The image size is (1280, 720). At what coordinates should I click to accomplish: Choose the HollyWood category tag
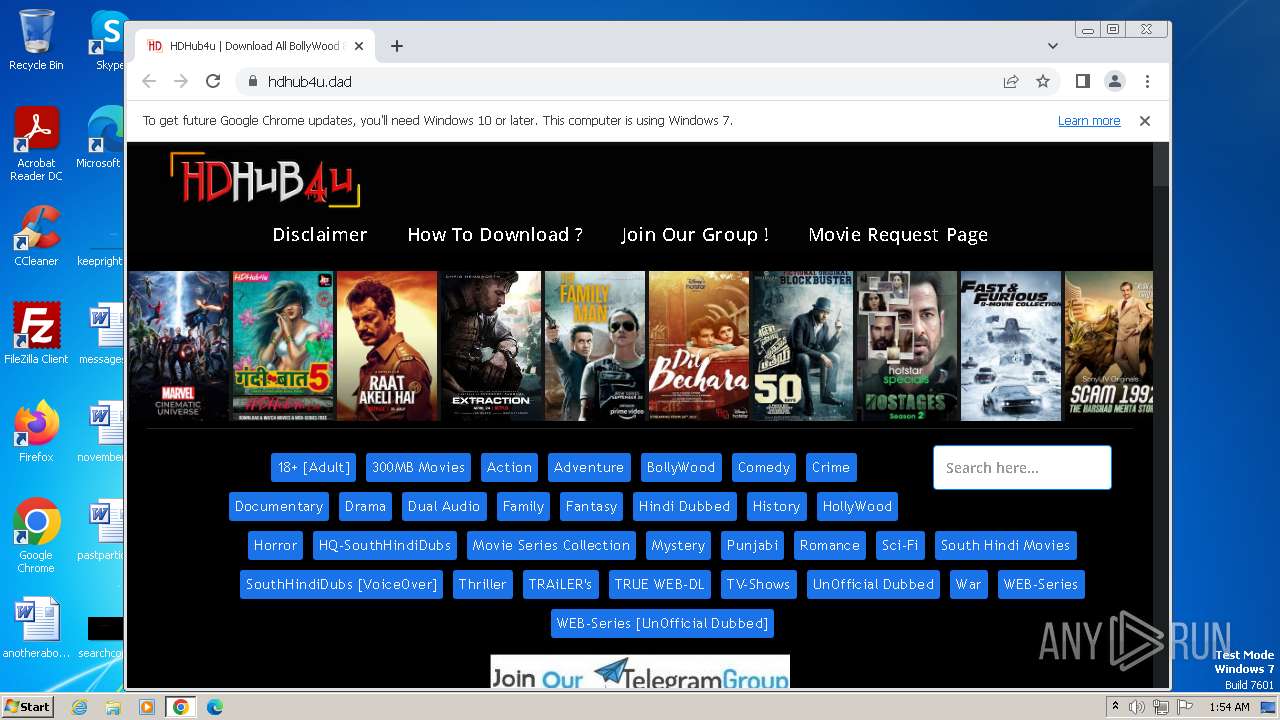click(x=857, y=507)
